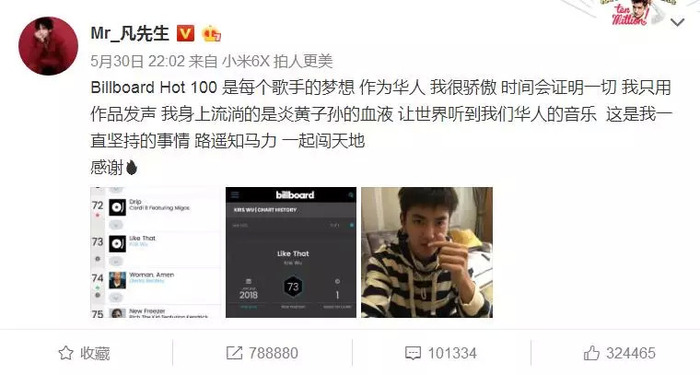
Task: Open the 小米6X 拍人更美 source link
Action: pos(278,61)
